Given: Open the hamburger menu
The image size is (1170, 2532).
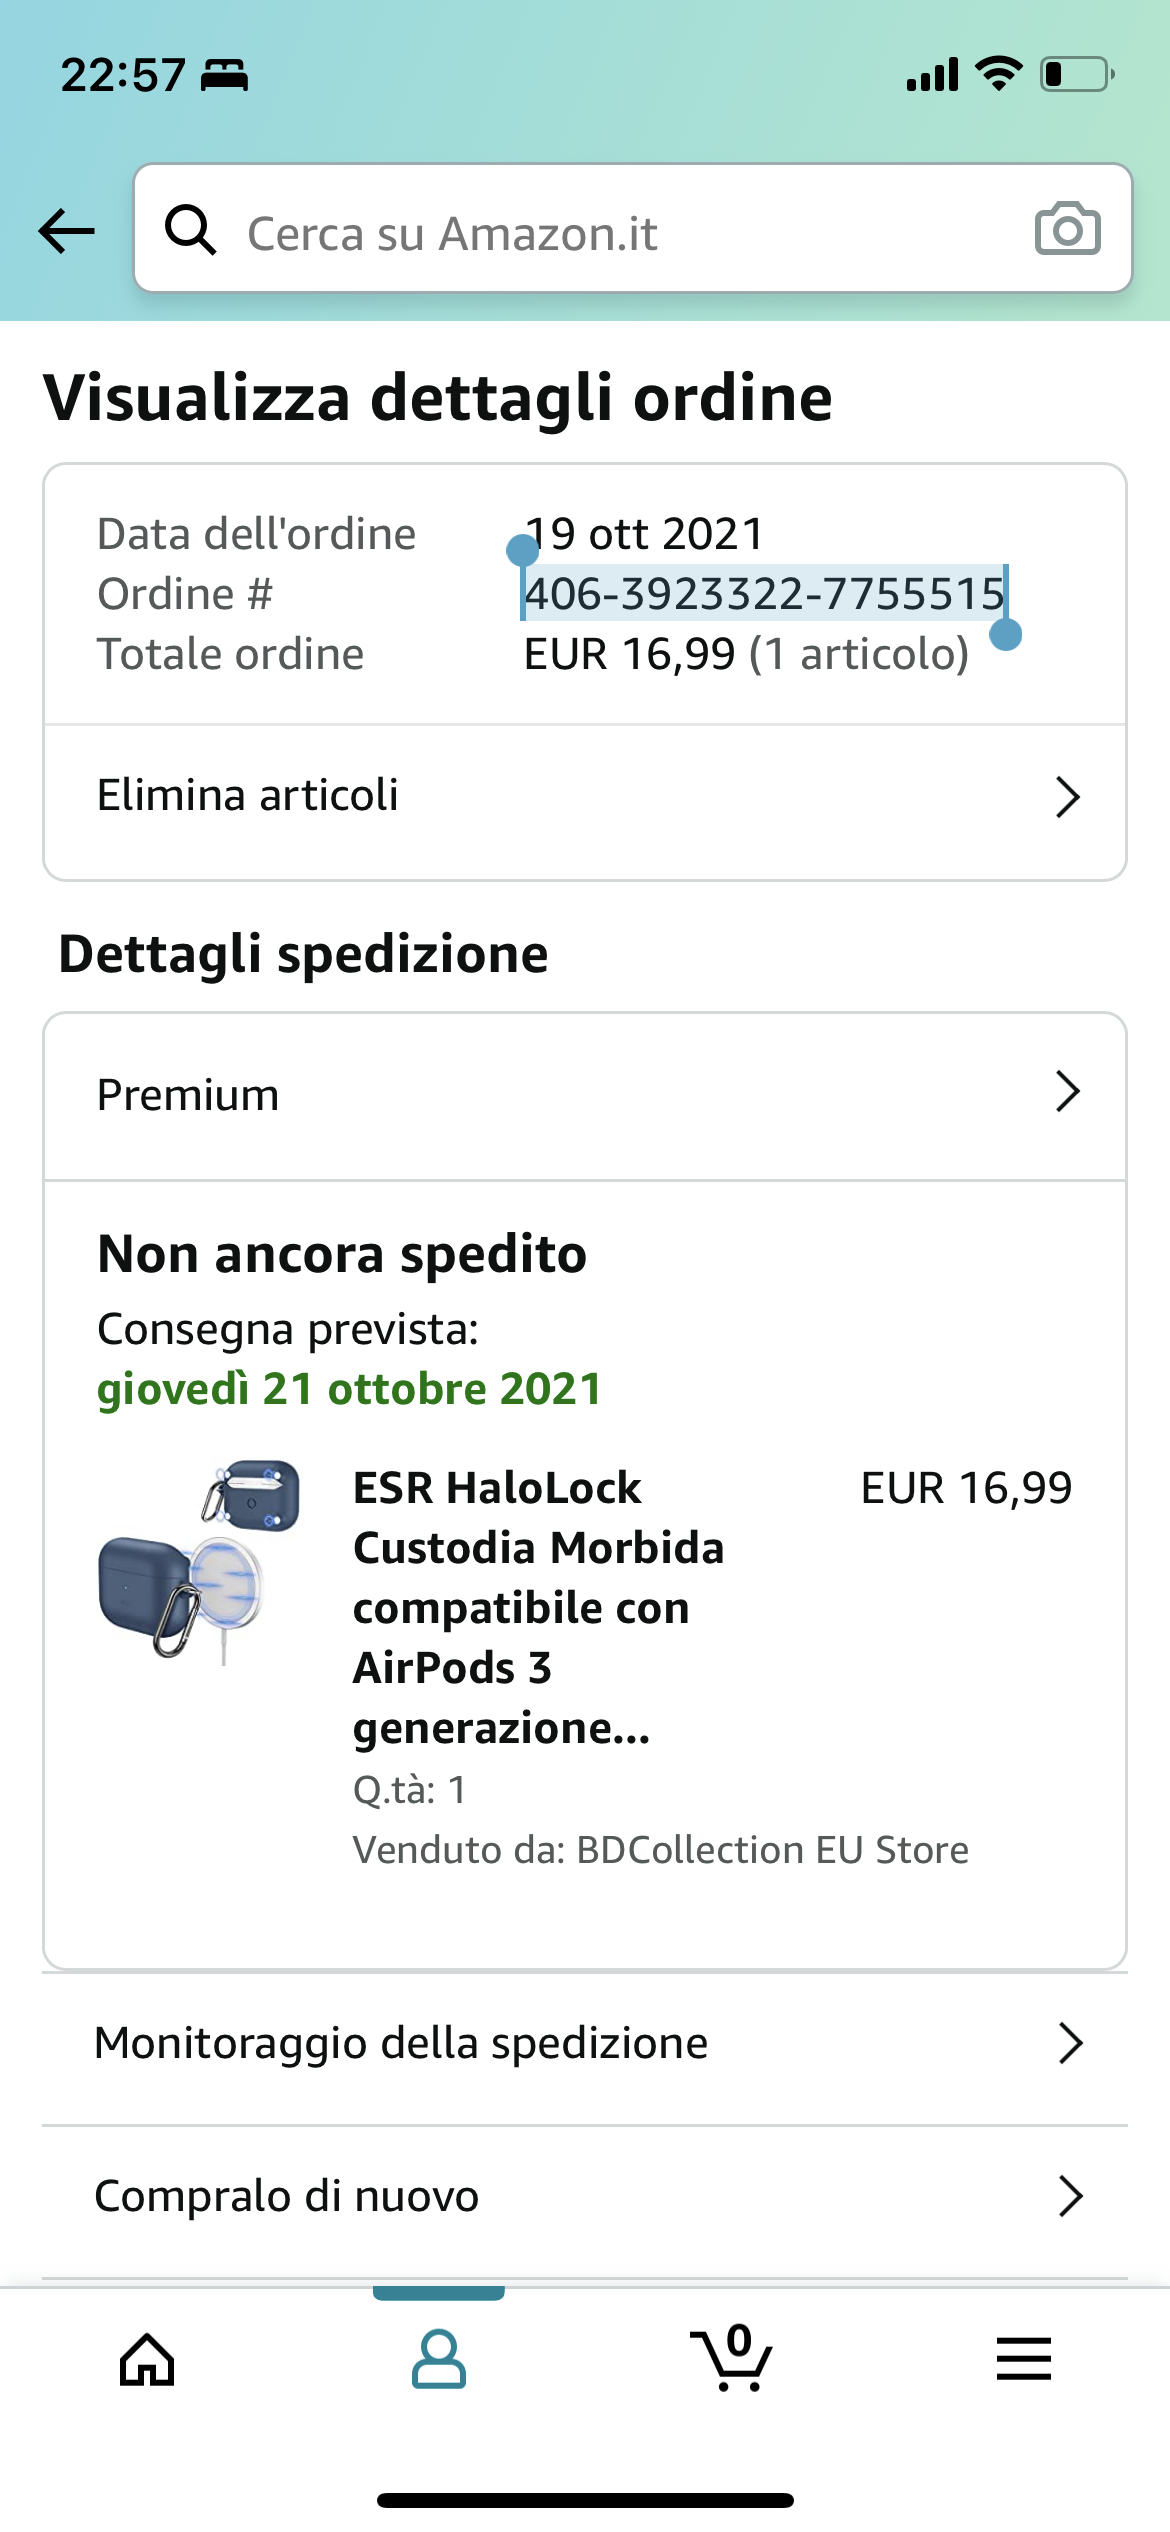Looking at the screenshot, I should pos(1023,2360).
